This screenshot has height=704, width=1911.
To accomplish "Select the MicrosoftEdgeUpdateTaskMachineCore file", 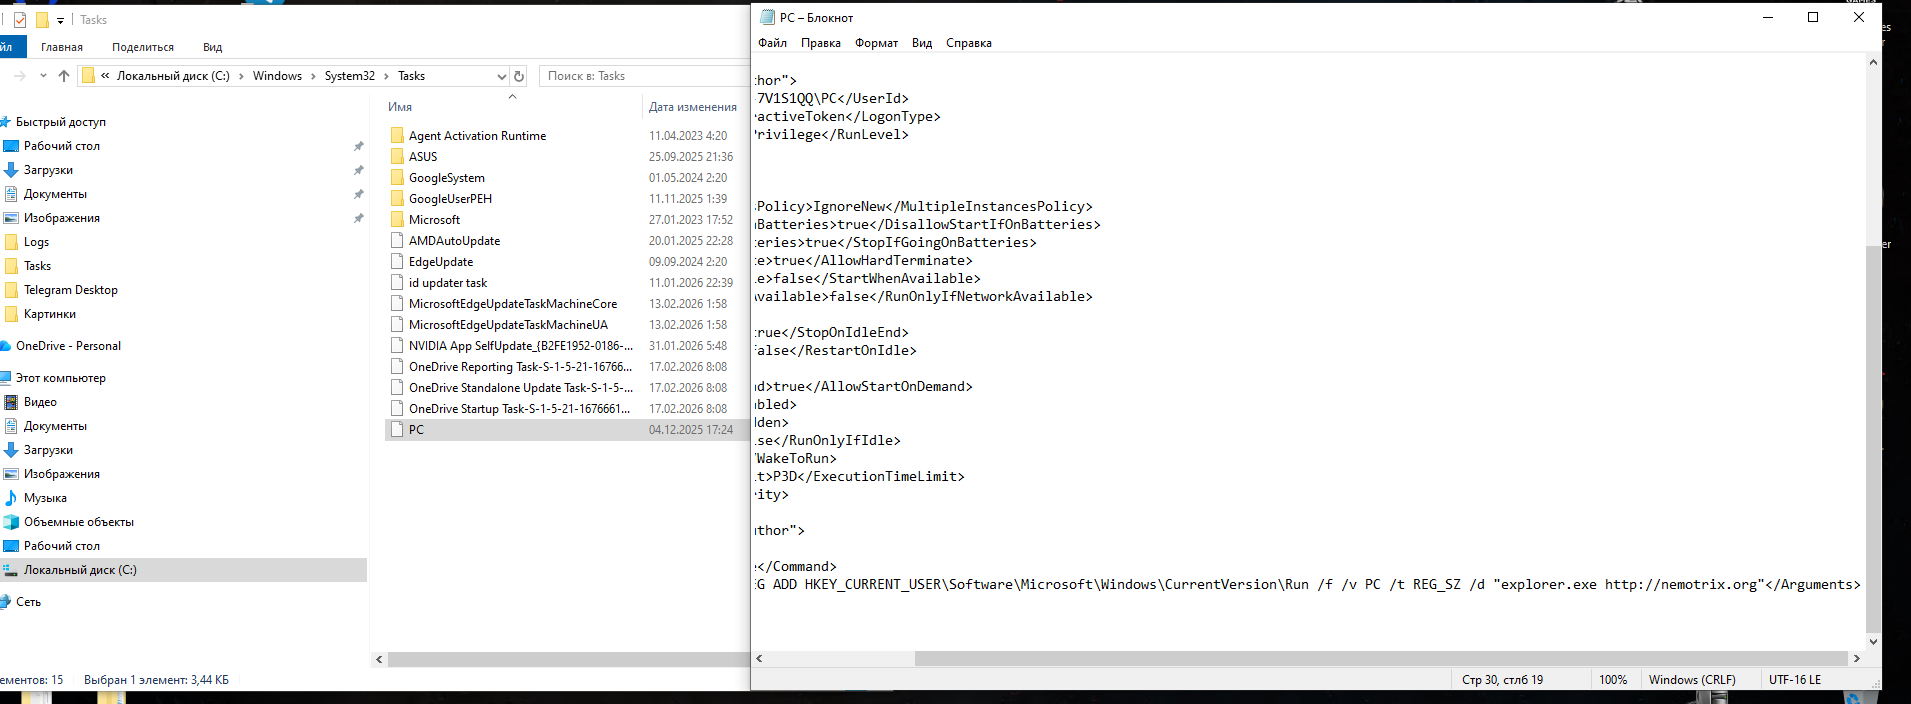I will coord(513,304).
